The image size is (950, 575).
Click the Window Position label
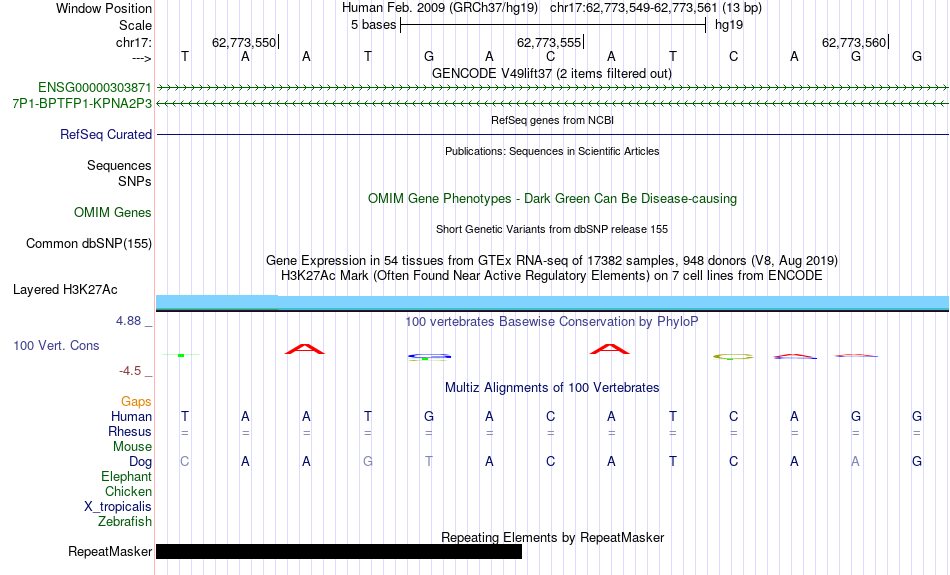104,8
